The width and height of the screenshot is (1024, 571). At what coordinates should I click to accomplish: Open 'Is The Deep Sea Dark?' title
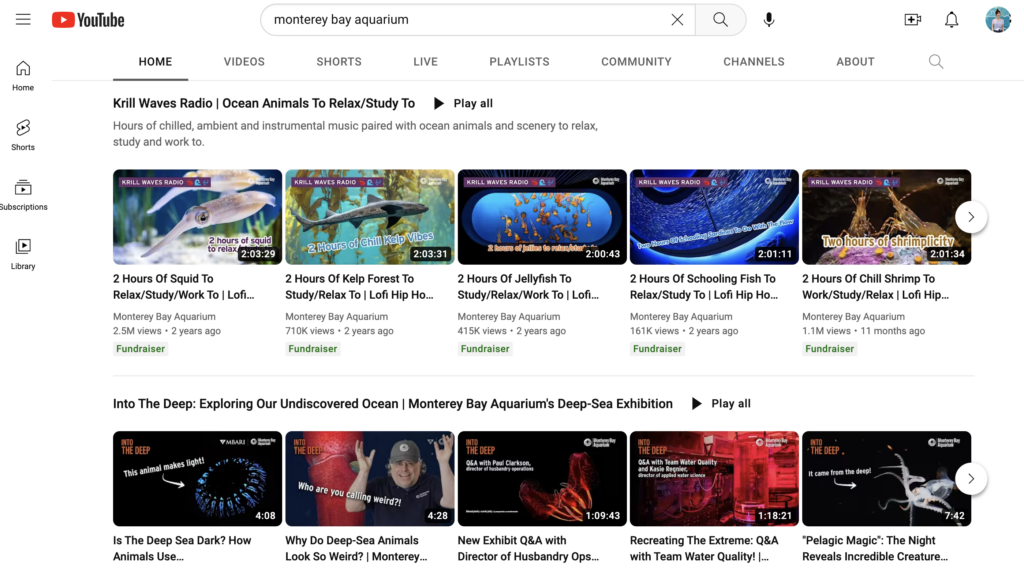click(182, 549)
